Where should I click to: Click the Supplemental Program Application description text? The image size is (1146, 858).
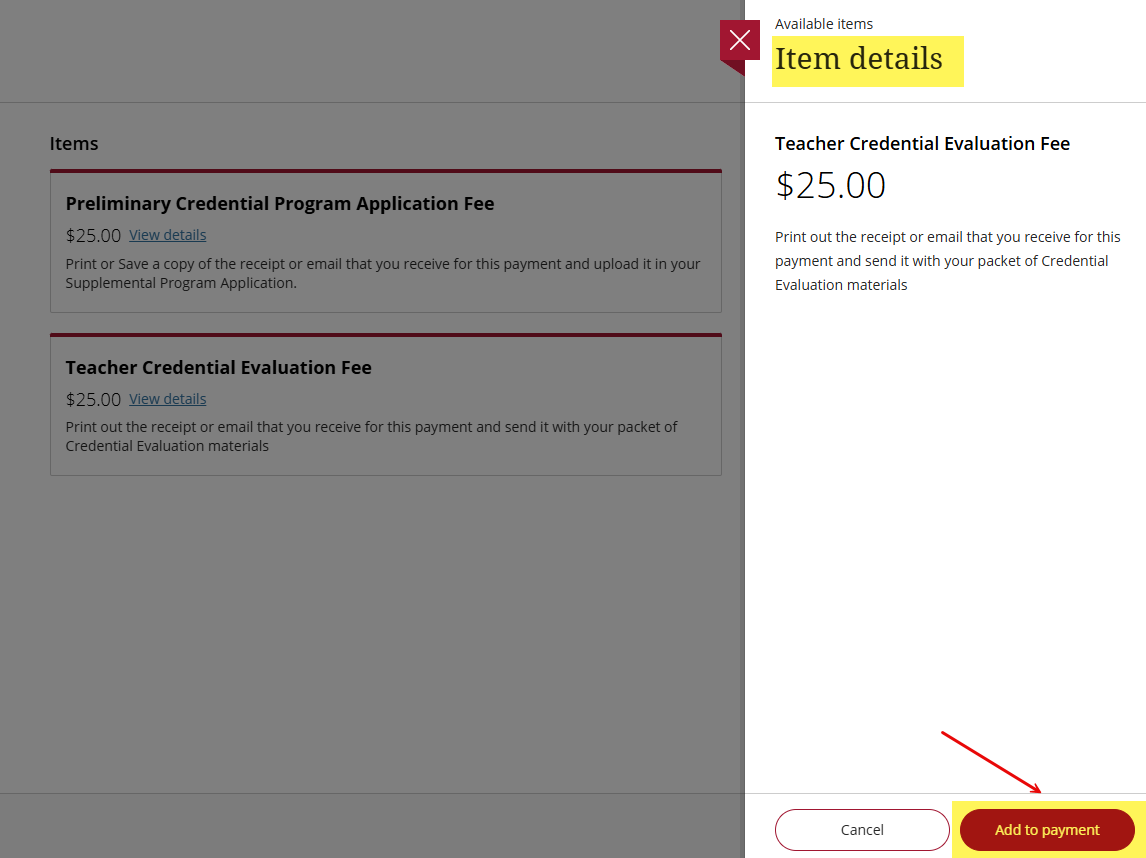click(x=383, y=272)
